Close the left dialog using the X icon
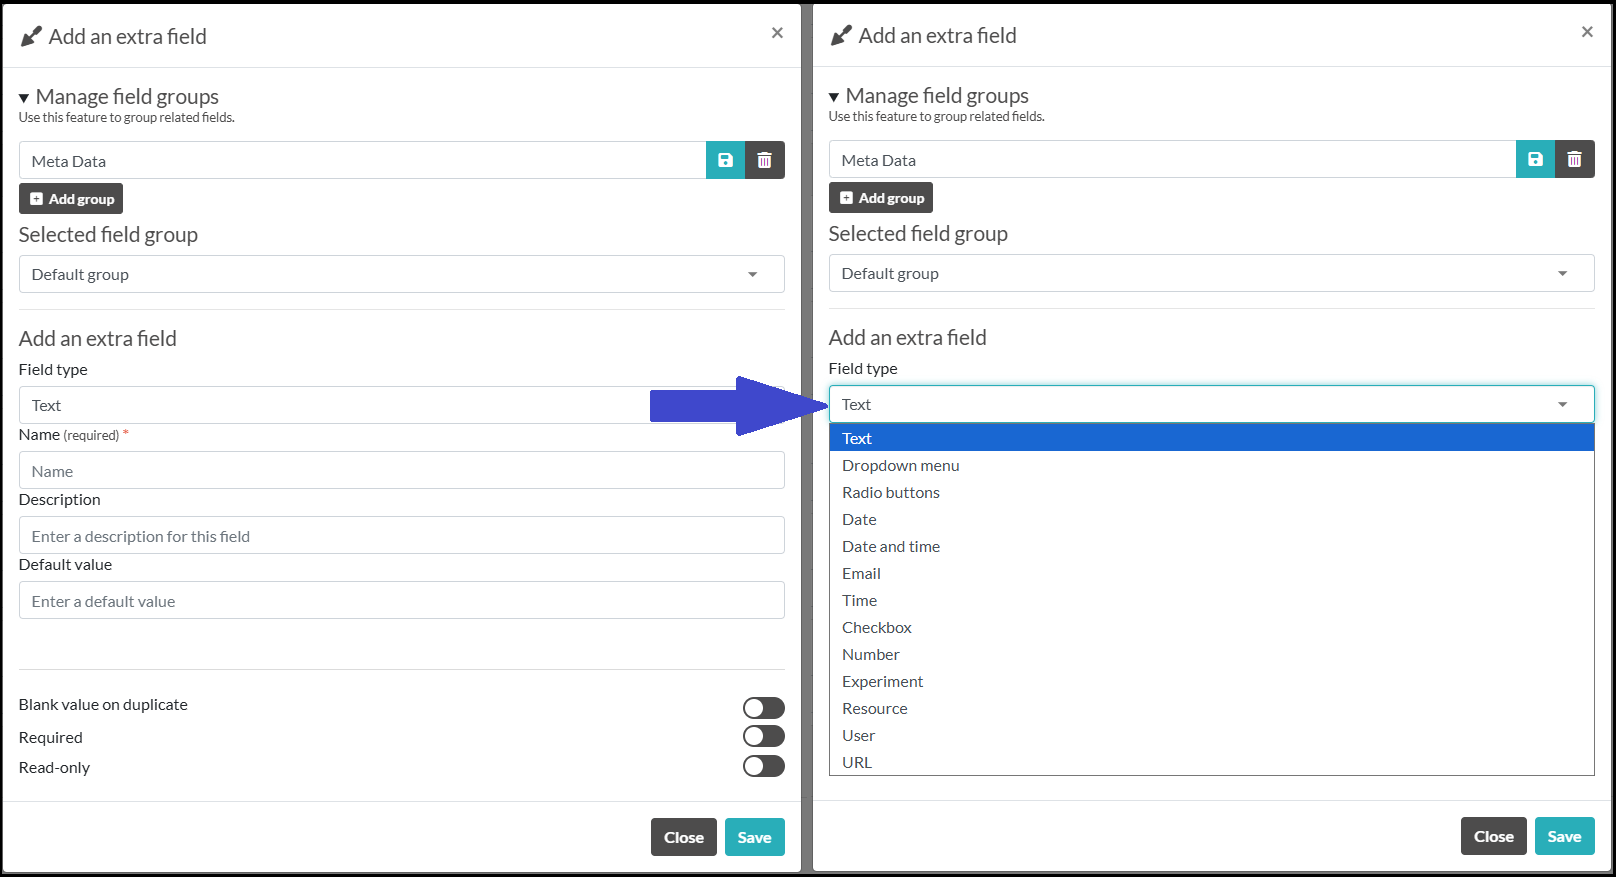Viewport: 1616px width, 877px height. coord(777,33)
